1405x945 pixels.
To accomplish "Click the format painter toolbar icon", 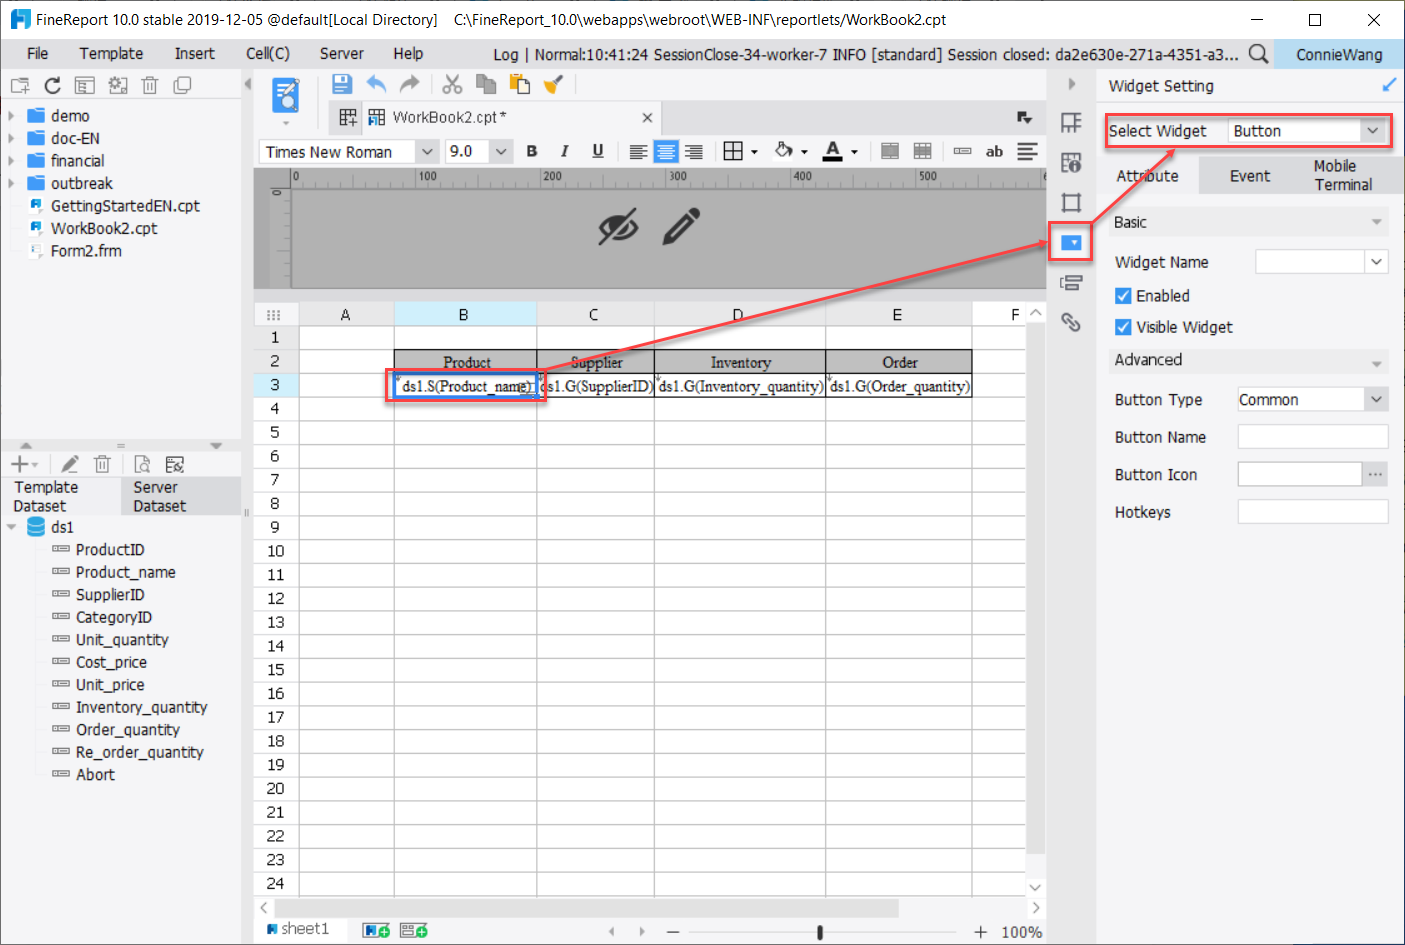I will coord(553,84).
